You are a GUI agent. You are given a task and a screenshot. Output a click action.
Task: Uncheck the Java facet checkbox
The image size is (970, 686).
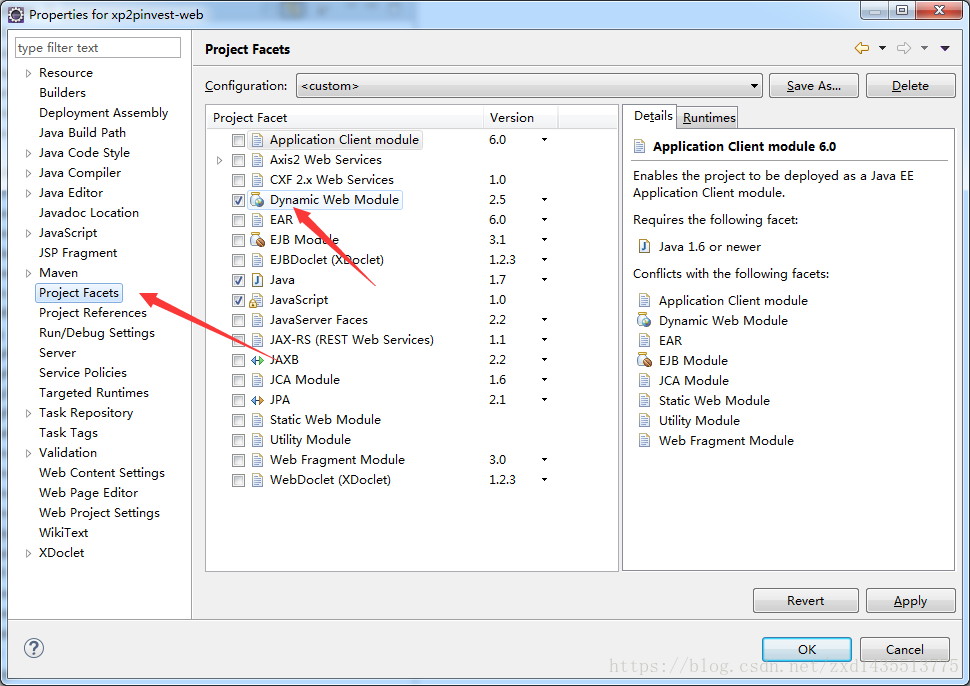click(x=238, y=280)
